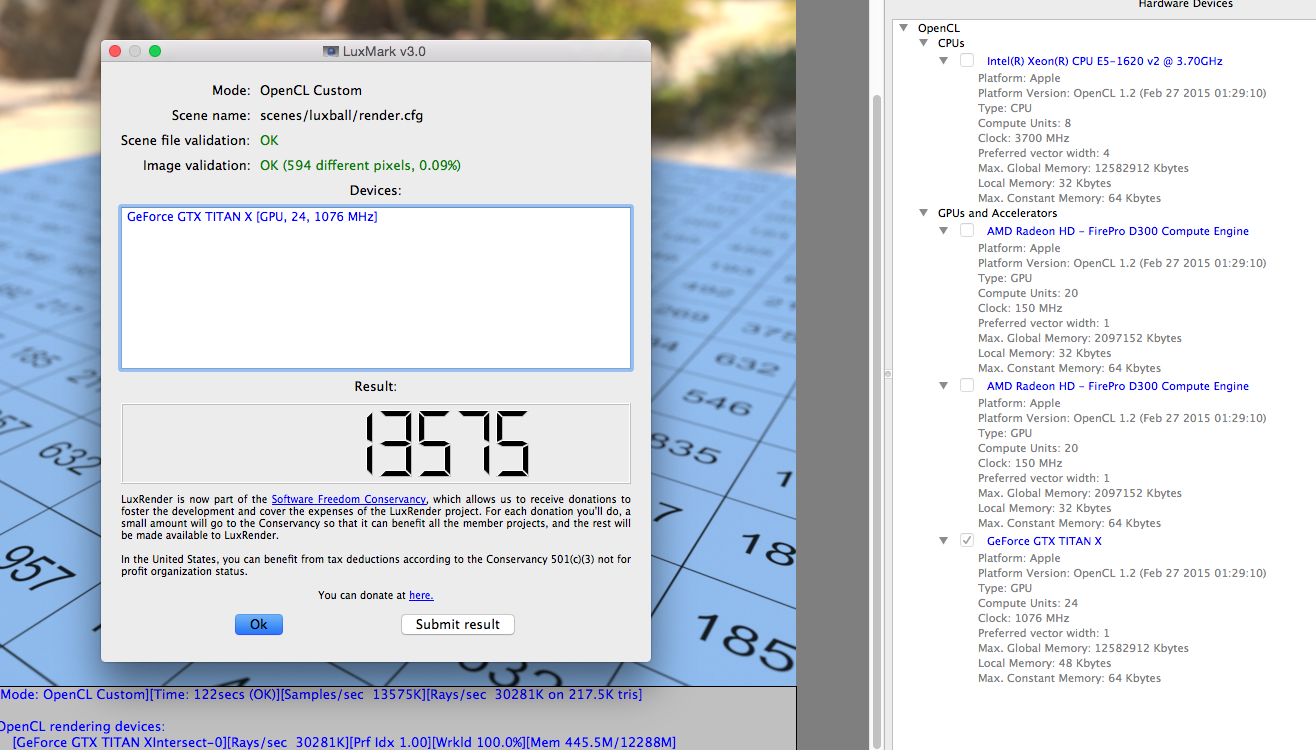
Task: Collapse the OpenCL tree node
Action: pyautogui.click(x=904, y=28)
